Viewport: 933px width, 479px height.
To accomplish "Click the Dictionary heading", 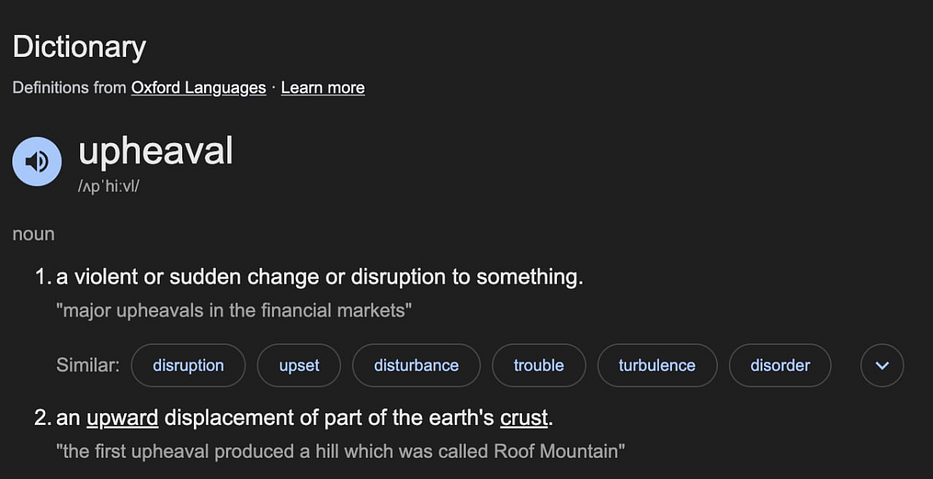I will tap(79, 46).
